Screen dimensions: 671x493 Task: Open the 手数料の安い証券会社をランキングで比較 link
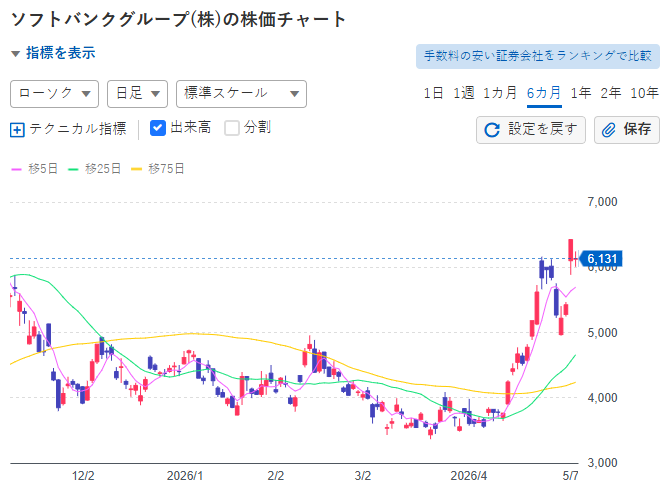pyautogui.click(x=537, y=56)
